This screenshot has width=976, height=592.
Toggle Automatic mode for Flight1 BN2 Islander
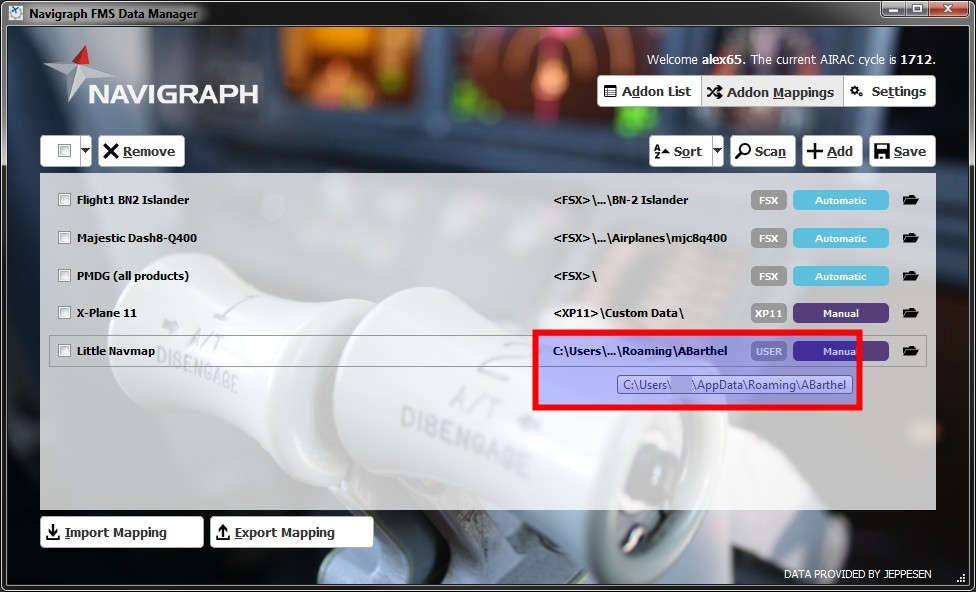coord(840,200)
